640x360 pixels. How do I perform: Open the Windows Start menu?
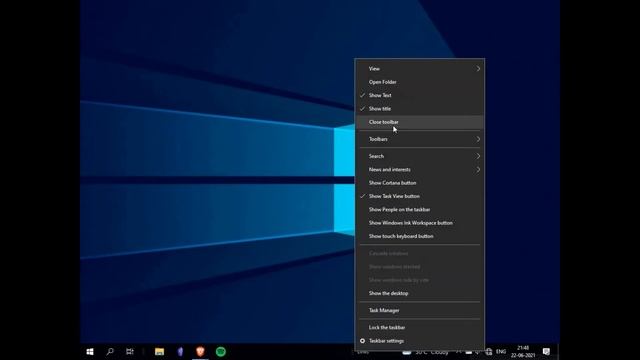(90, 351)
